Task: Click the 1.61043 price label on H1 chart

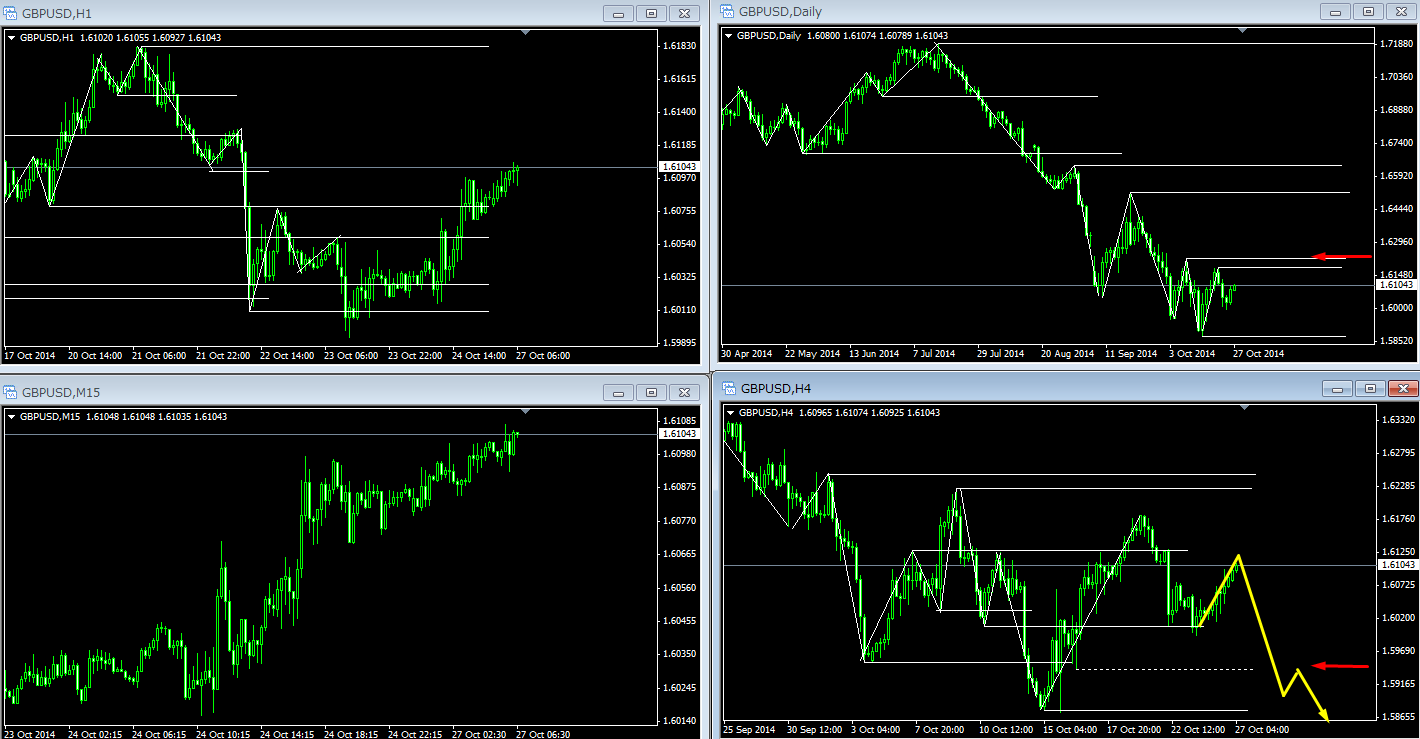Action: click(x=679, y=166)
